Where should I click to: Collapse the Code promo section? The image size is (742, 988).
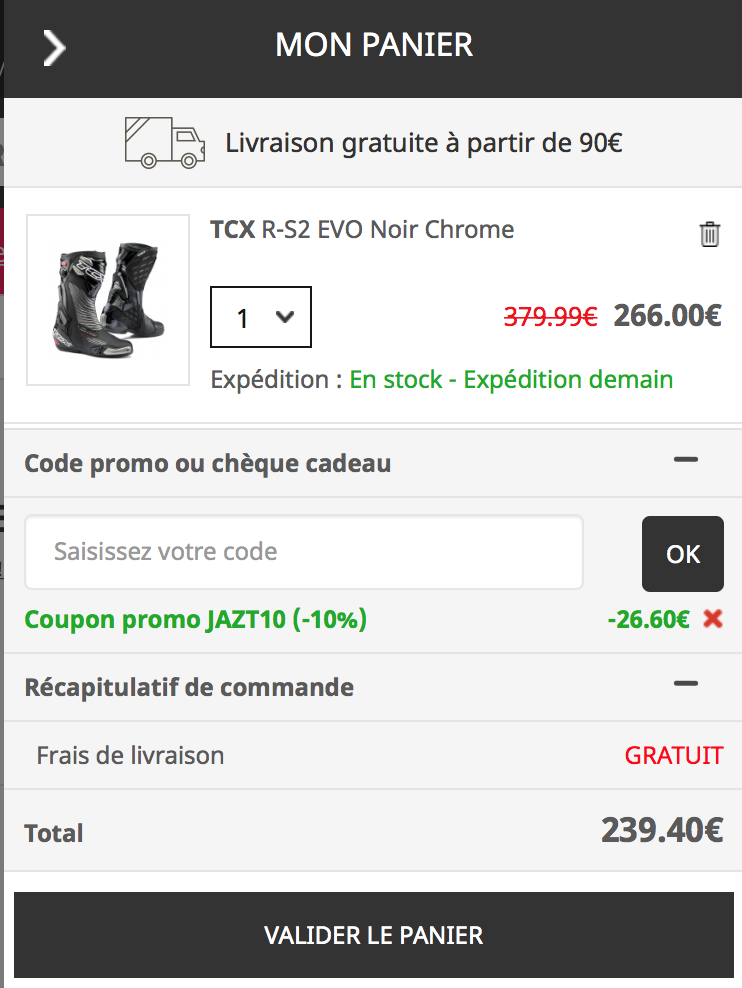[686, 459]
